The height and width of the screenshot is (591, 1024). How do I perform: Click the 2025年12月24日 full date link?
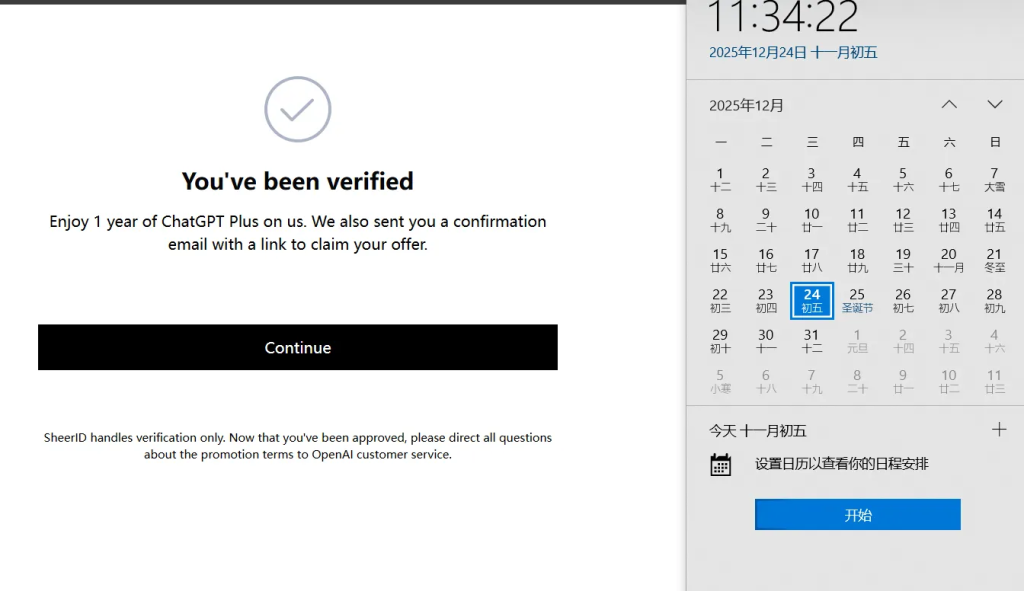coord(792,52)
